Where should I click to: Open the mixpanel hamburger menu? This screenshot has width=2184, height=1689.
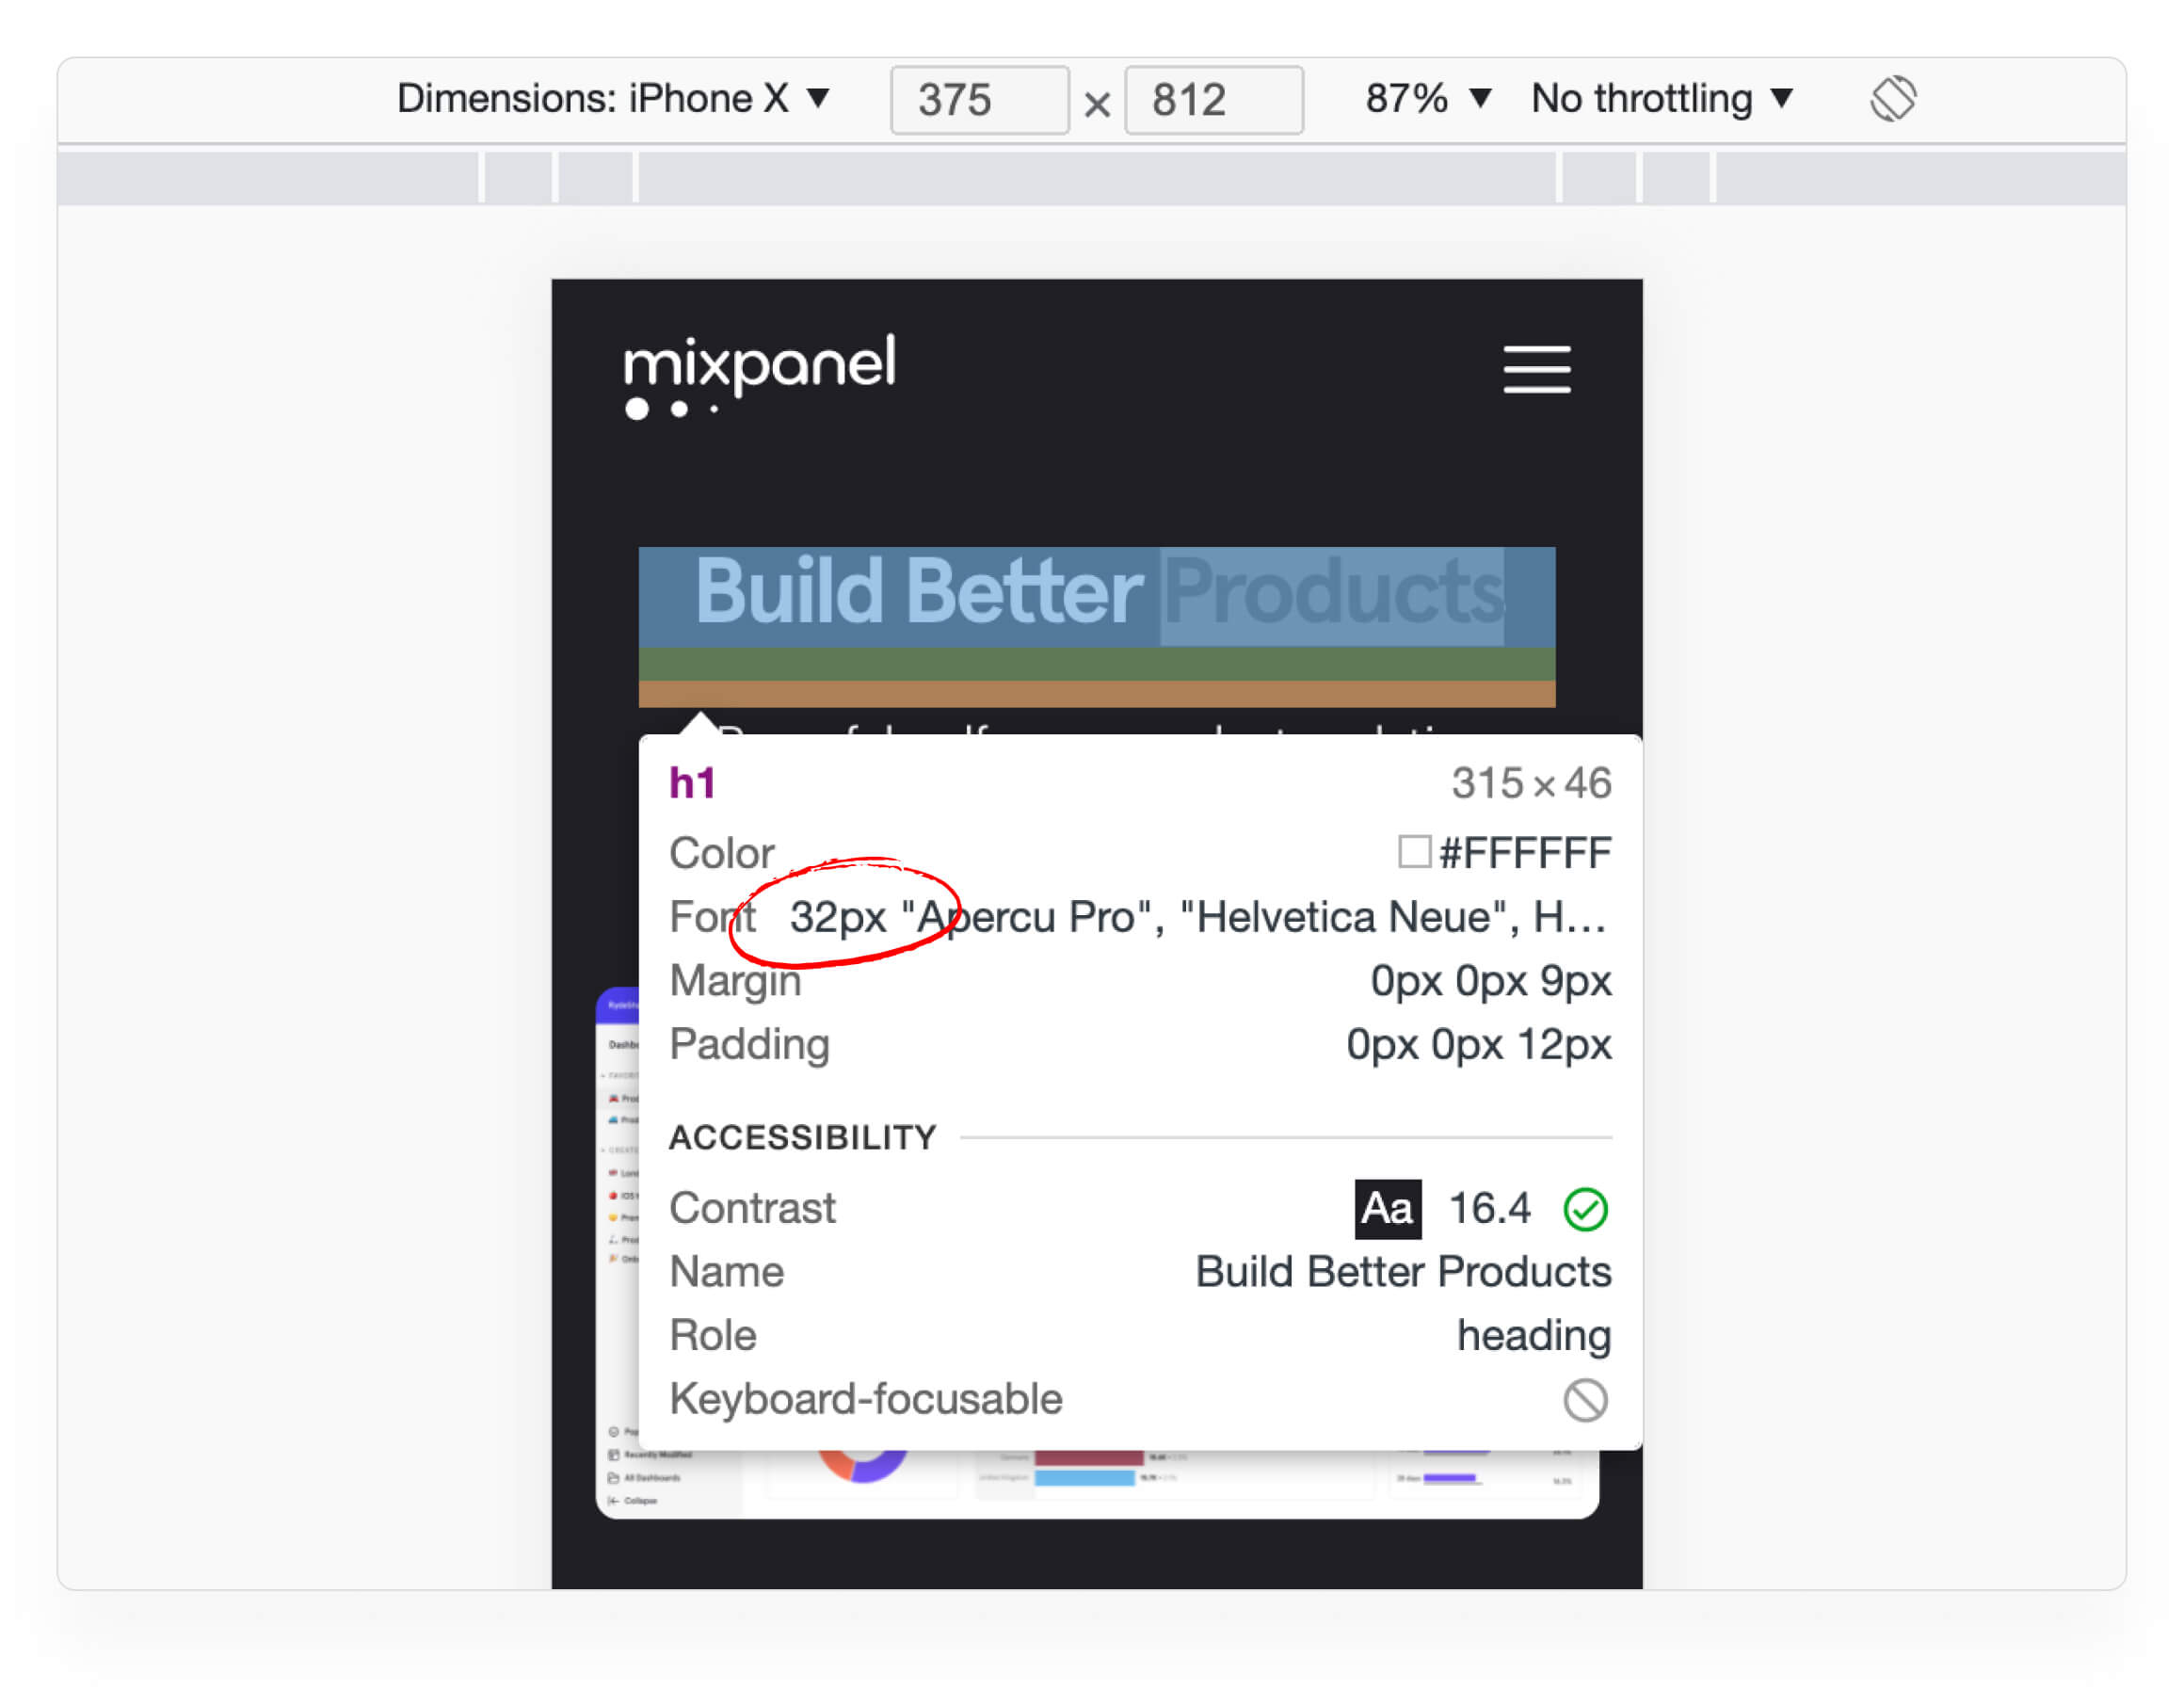(x=1536, y=369)
